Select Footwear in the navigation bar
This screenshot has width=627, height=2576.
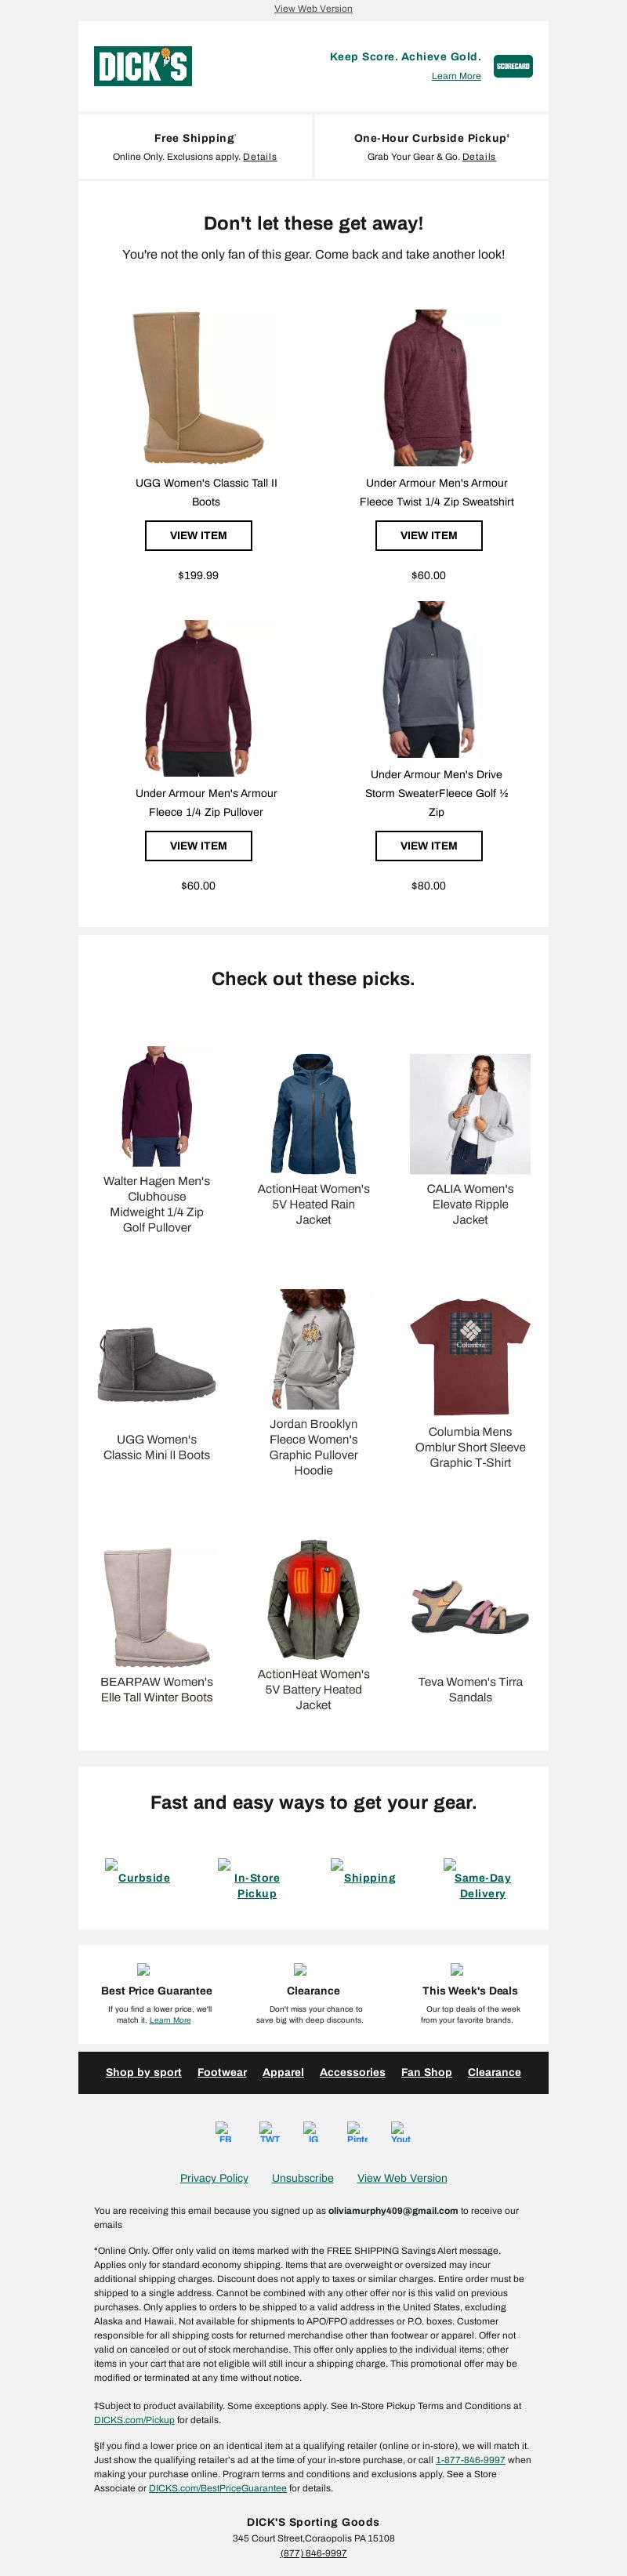(222, 2072)
